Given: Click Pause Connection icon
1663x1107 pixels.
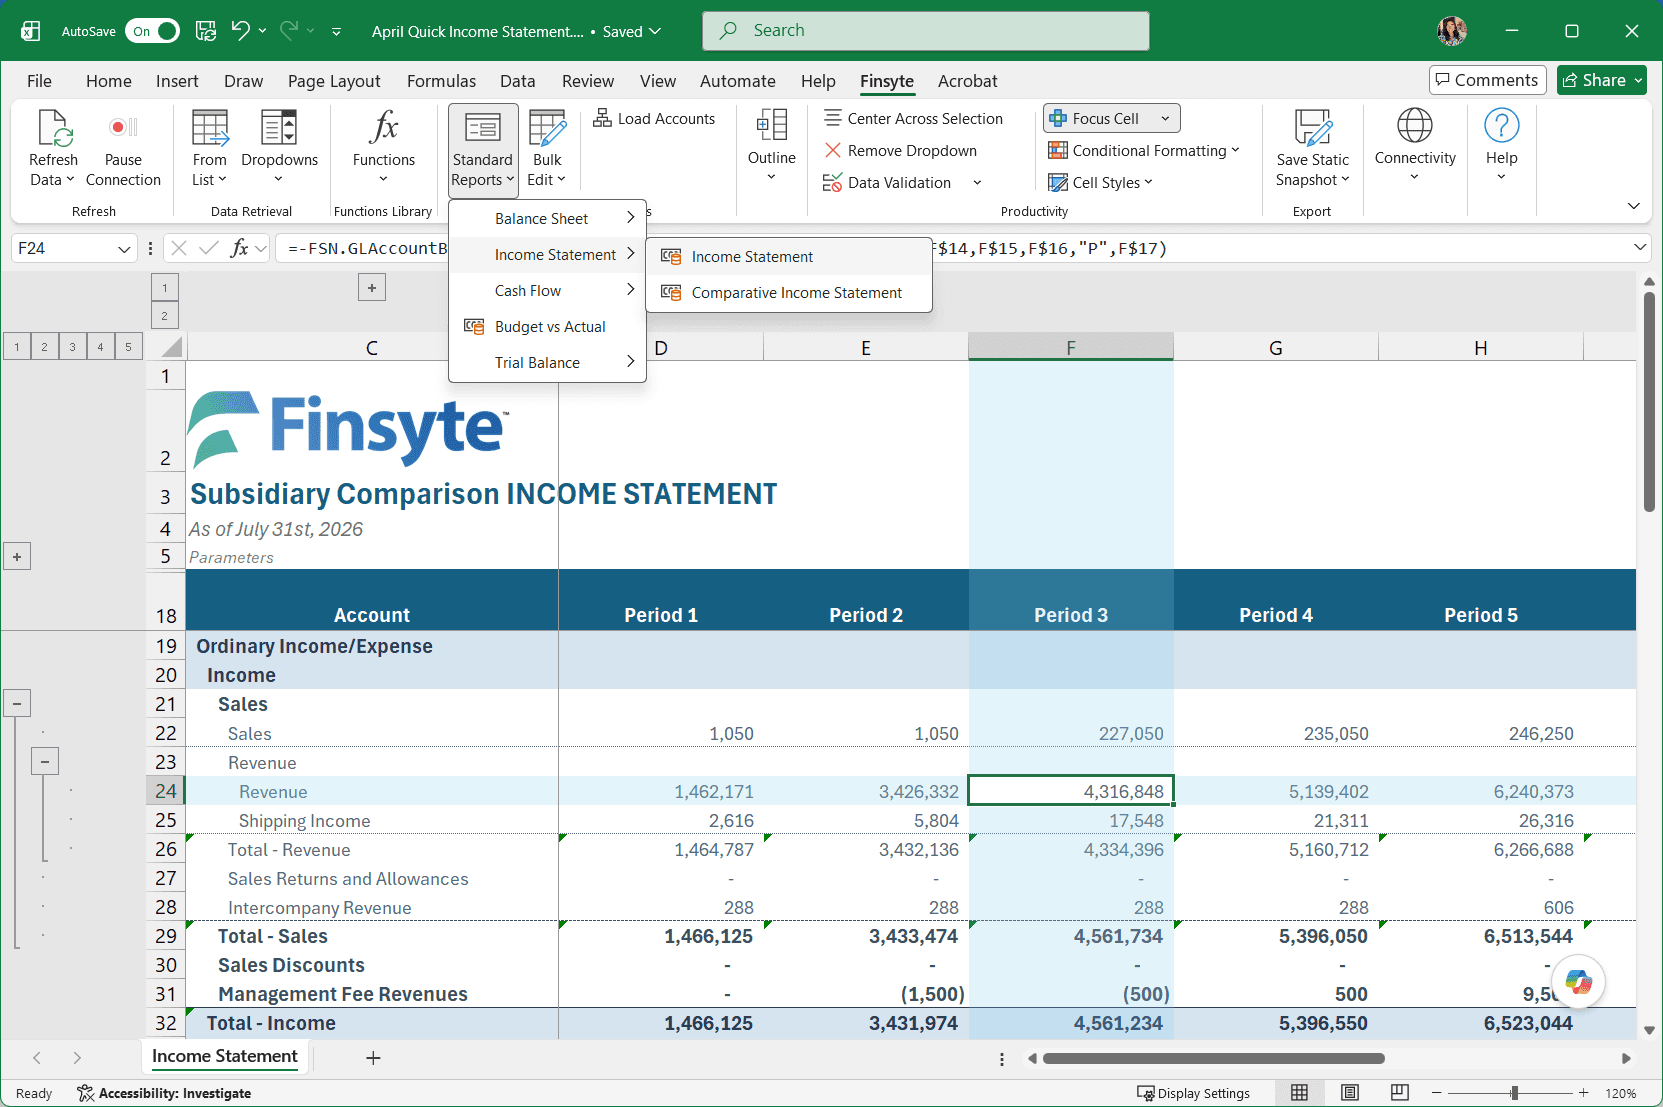Looking at the screenshot, I should coord(123,128).
